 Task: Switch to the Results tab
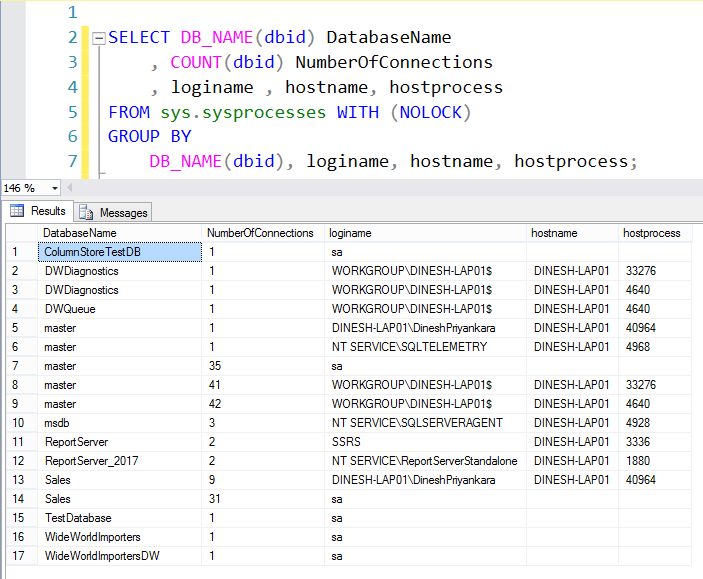point(38,211)
